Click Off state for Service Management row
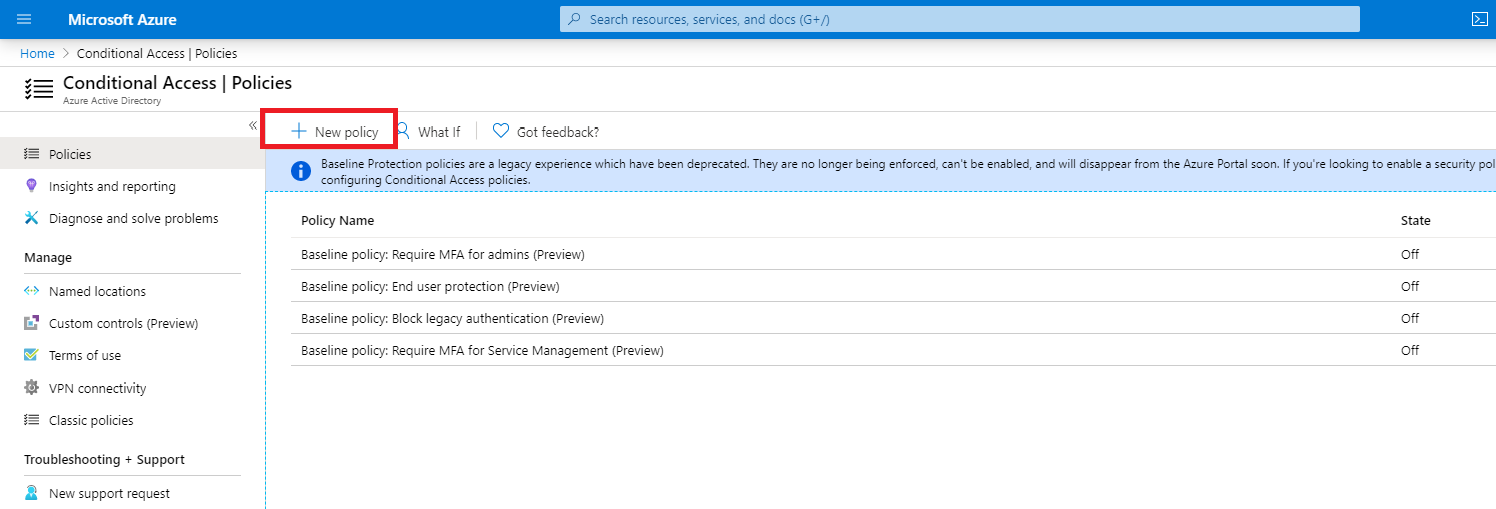Image resolution: width=1496 pixels, height=509 pixels. tap(1410, 350)
